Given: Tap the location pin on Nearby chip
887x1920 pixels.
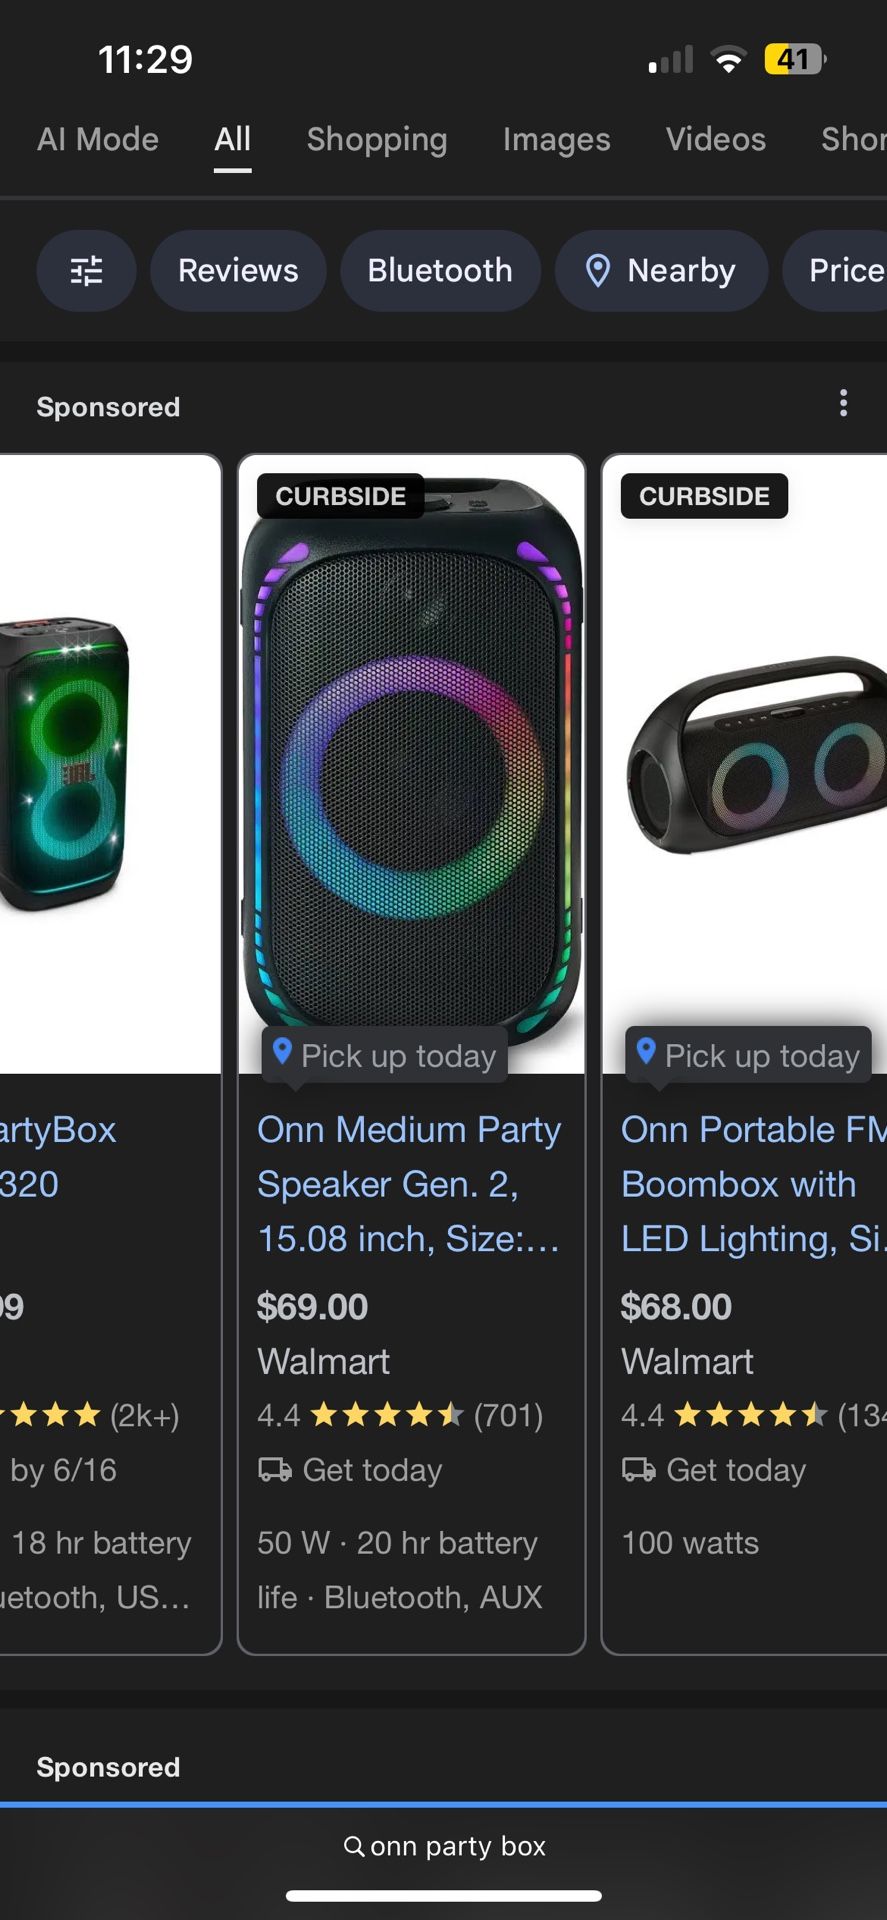Looking at the screenshot, I should [598, 271].
